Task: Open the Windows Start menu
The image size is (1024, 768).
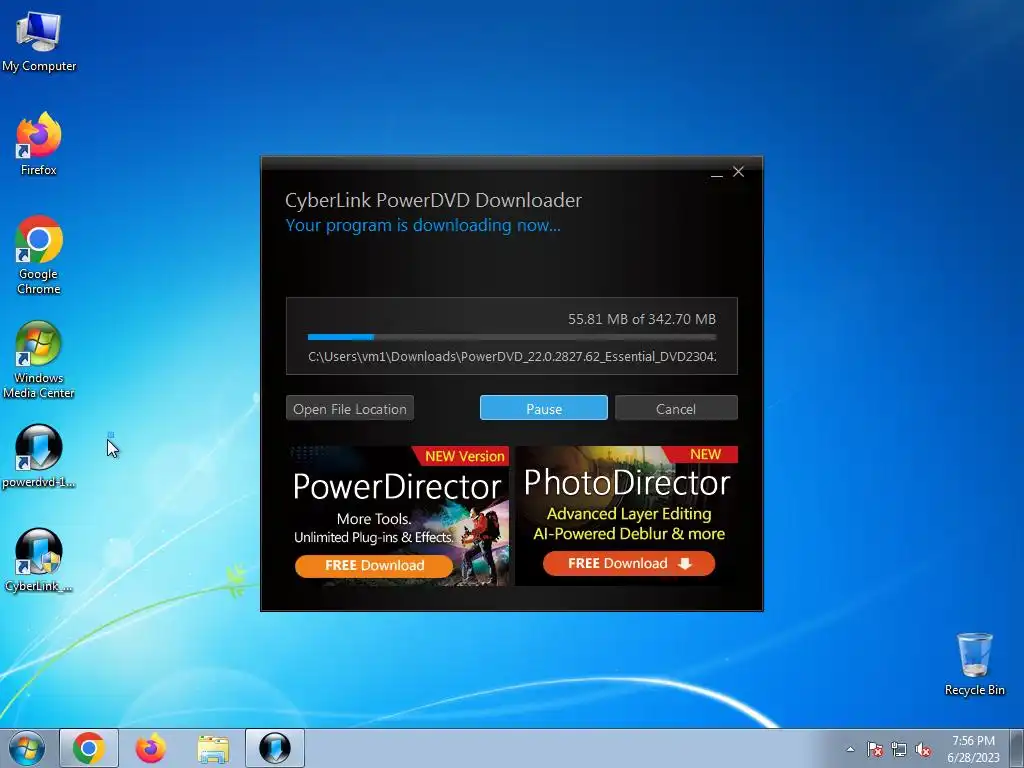Action: tap(27, 748)
